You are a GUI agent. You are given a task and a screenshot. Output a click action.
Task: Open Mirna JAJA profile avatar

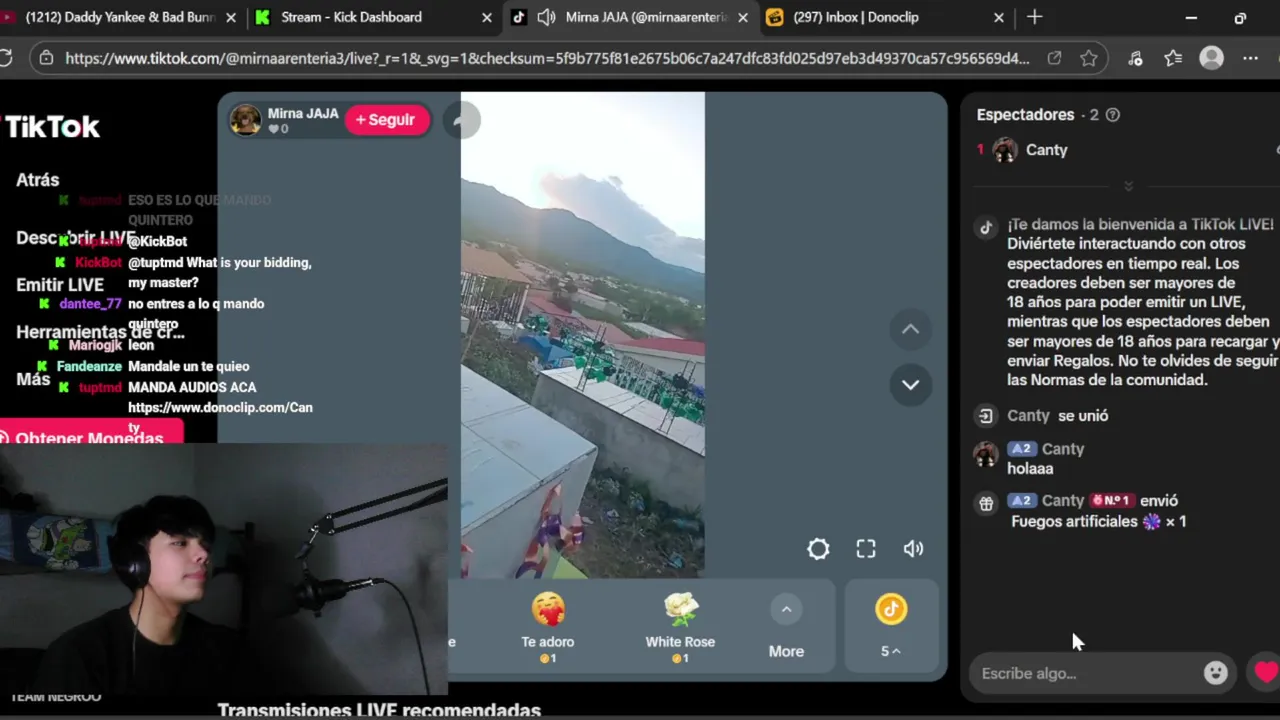245,120
